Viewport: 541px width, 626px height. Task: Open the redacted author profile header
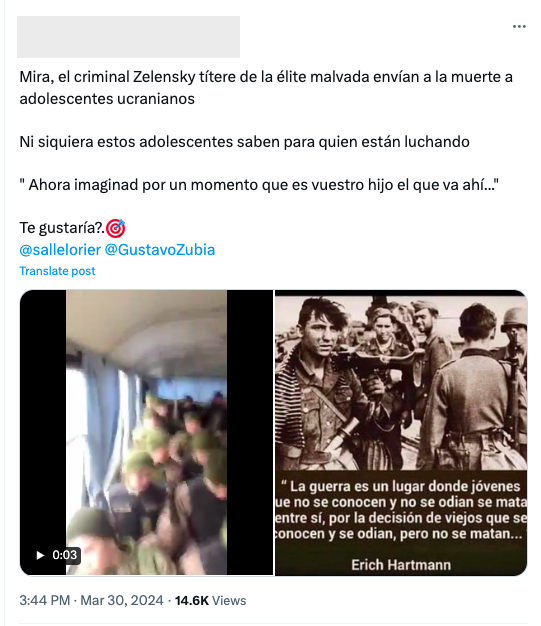128,37
